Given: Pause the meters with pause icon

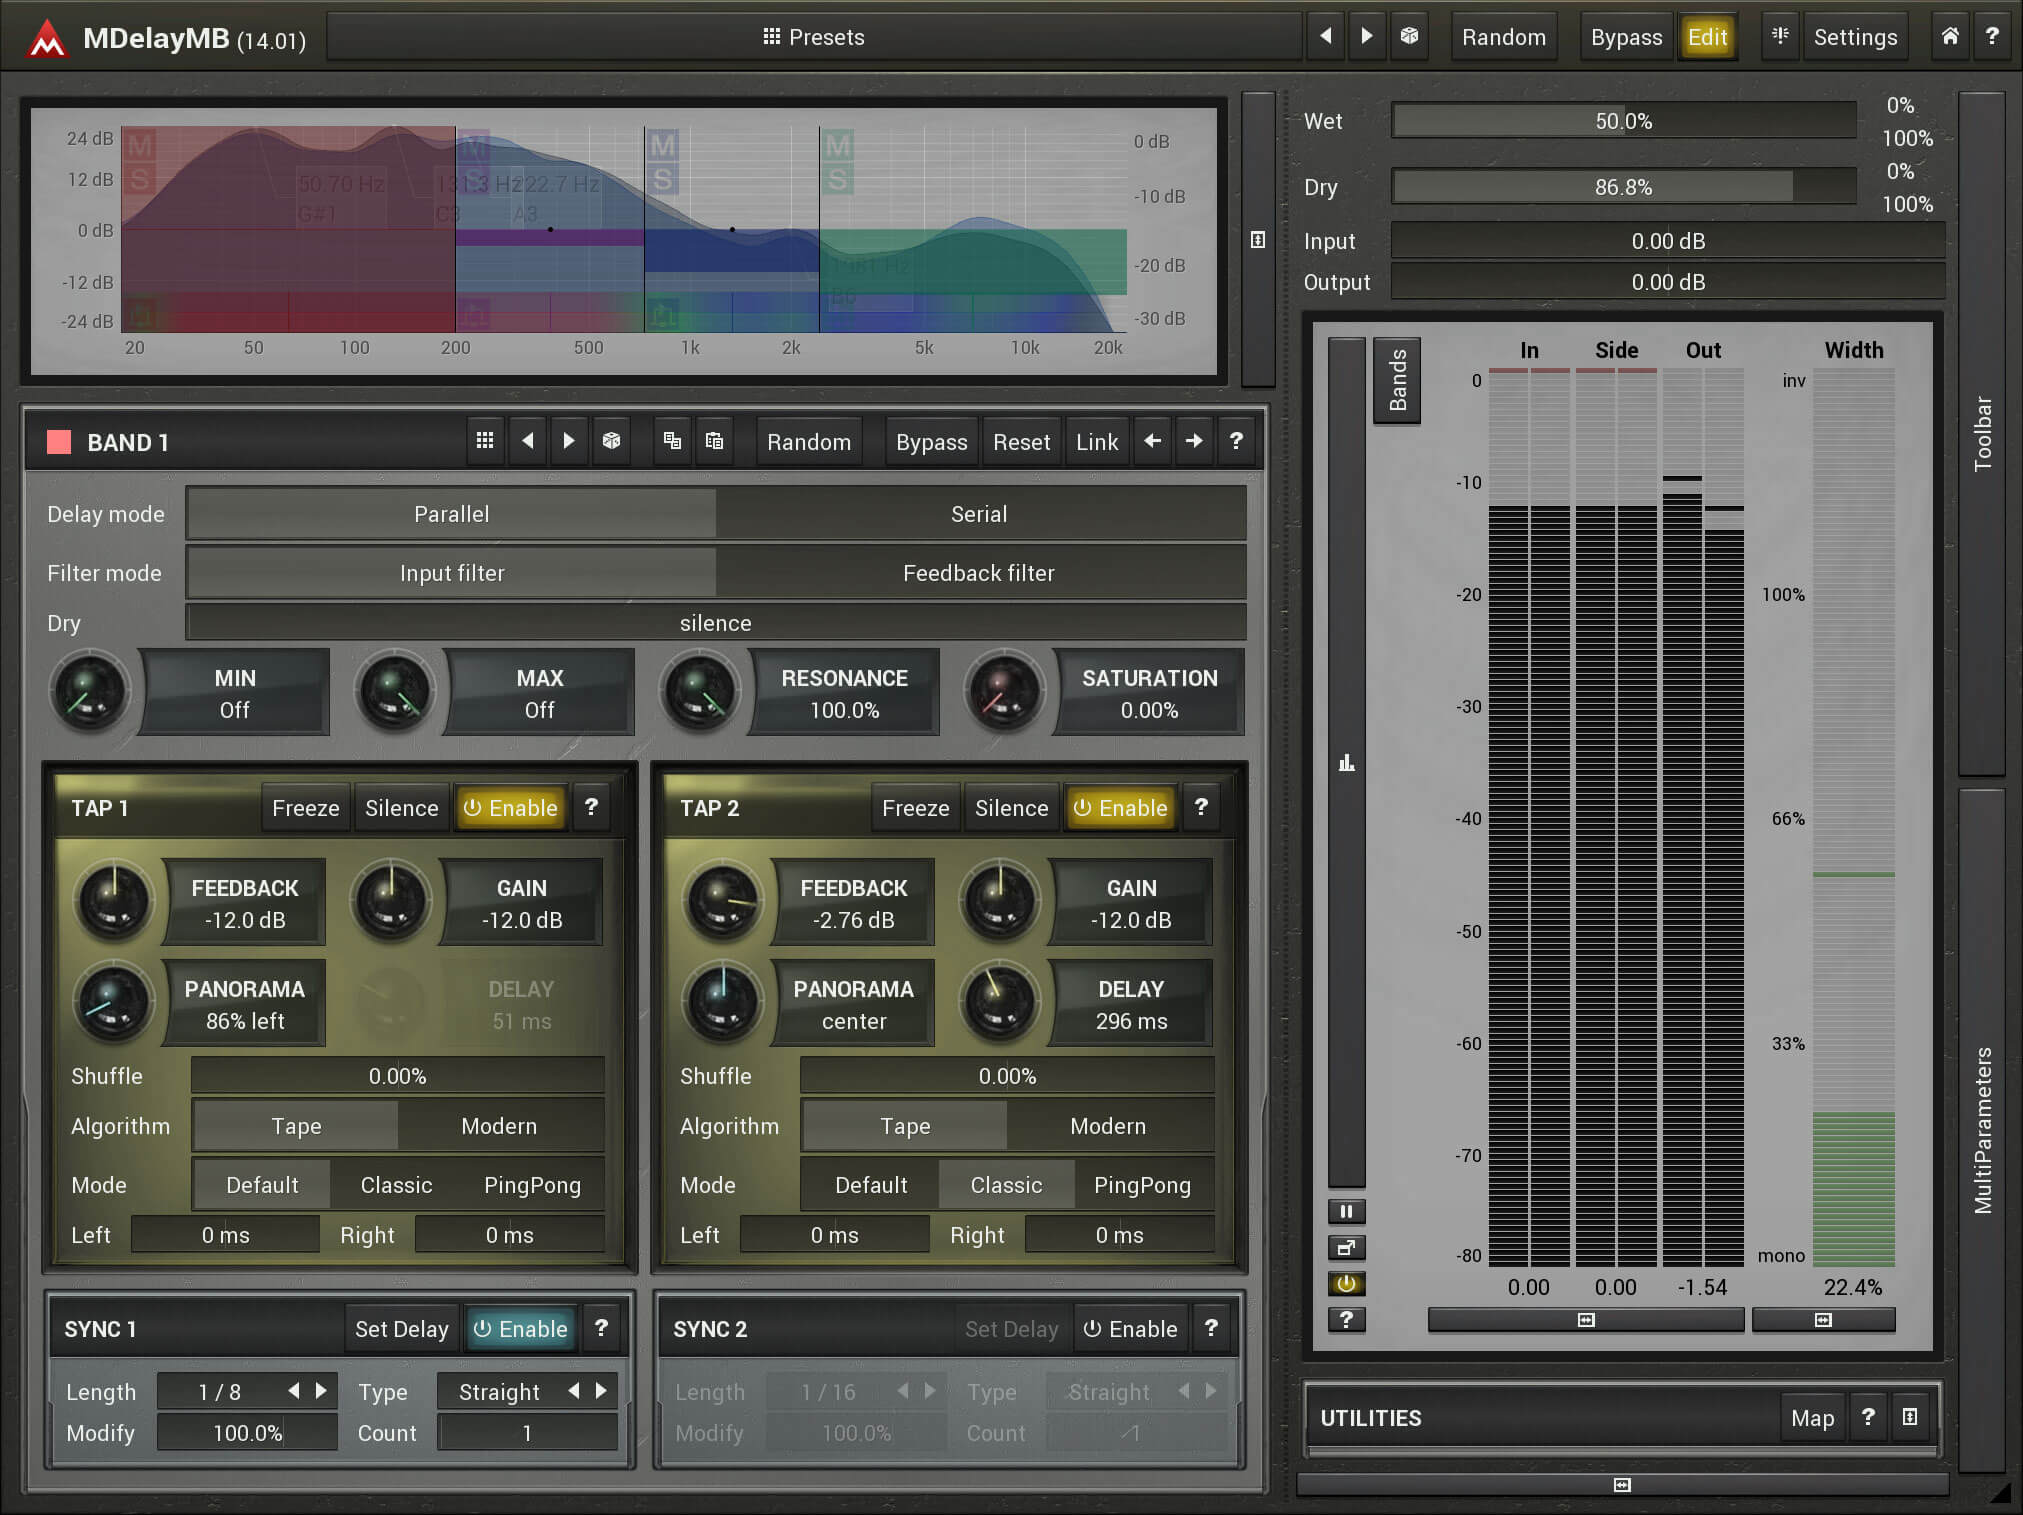Looking at the screenshot, I should tap(1346, 1212).
